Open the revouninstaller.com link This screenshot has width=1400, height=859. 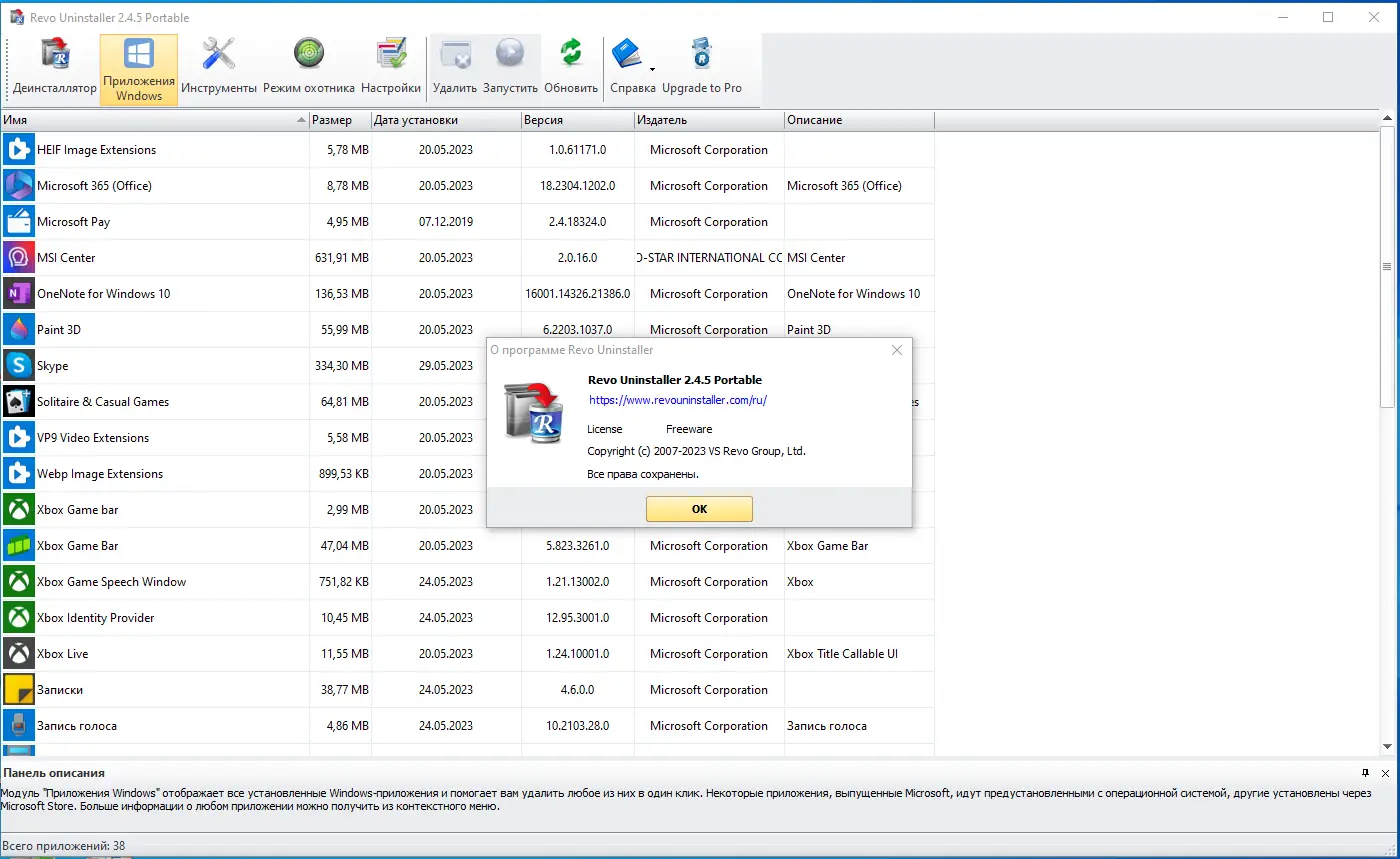(678, 400)
